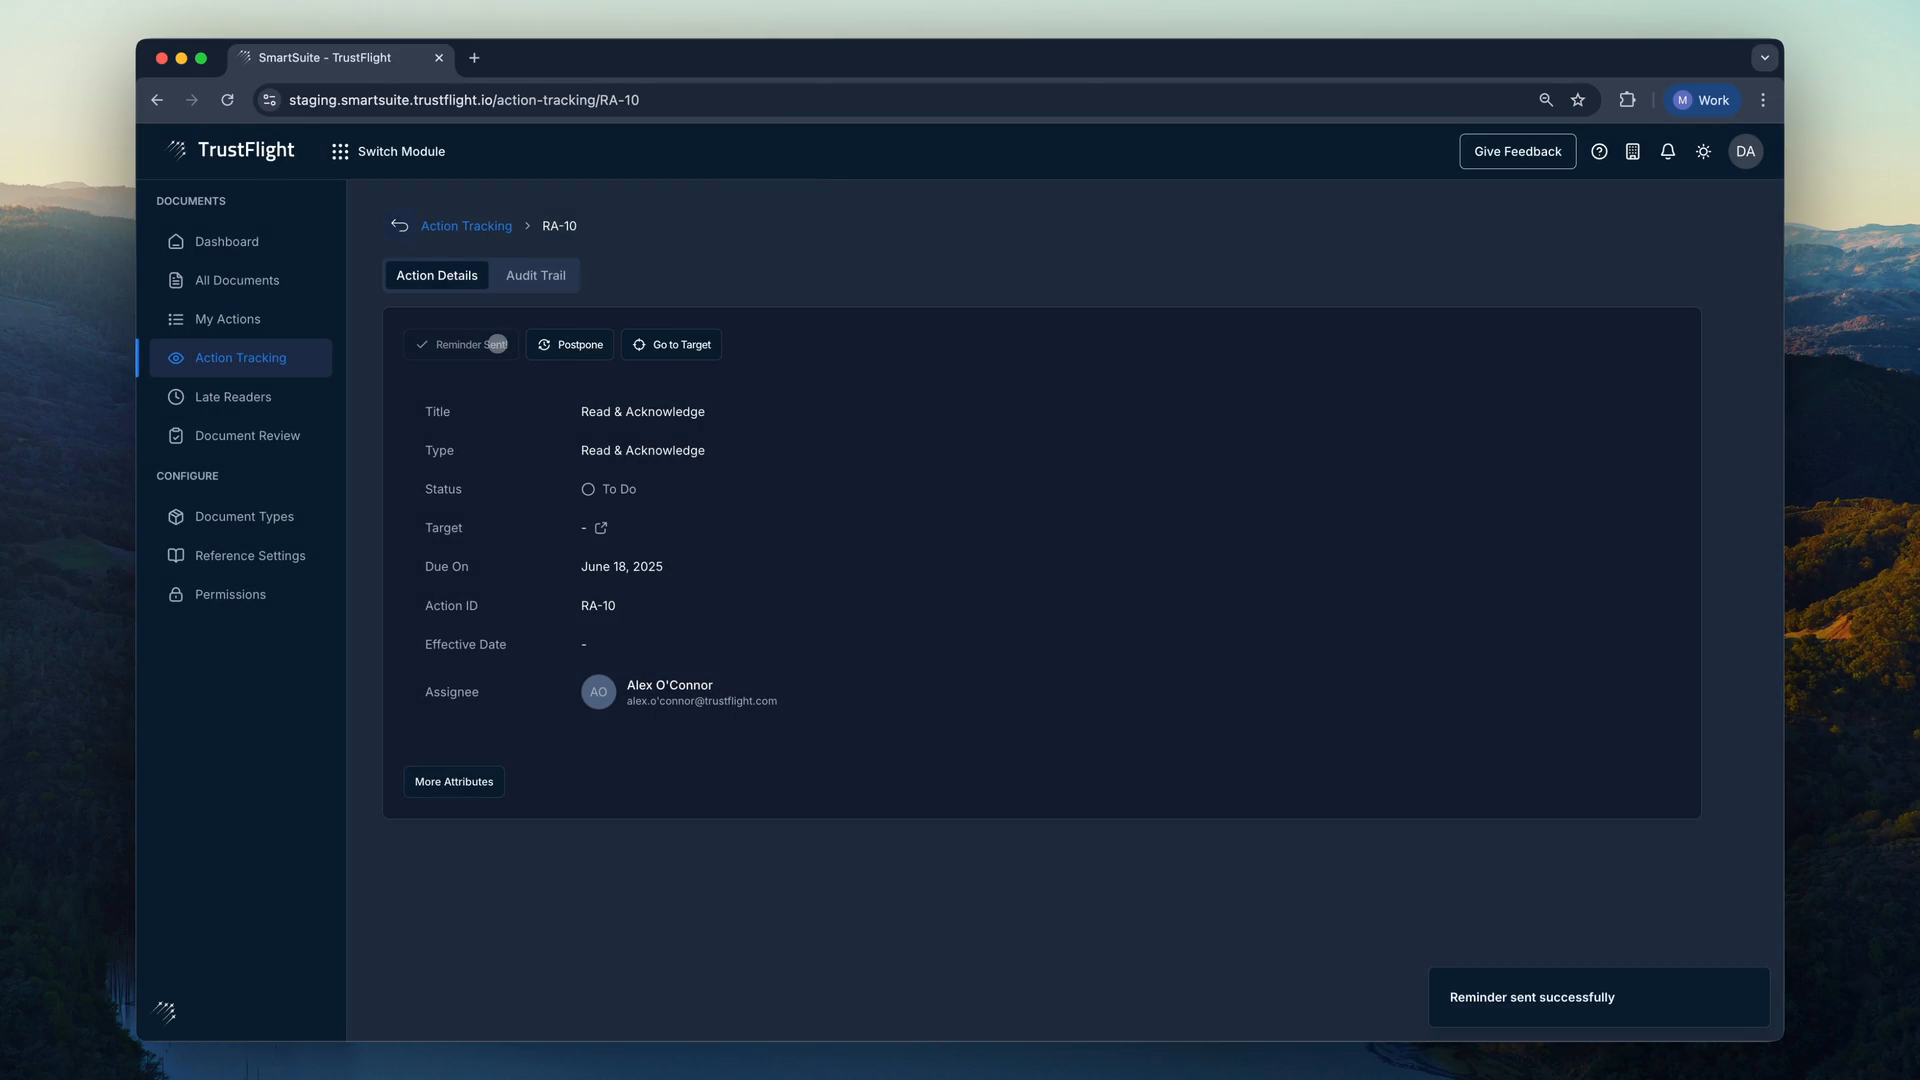Open the notifications bell
1920x1080 pixels.
coord(1667,152)
